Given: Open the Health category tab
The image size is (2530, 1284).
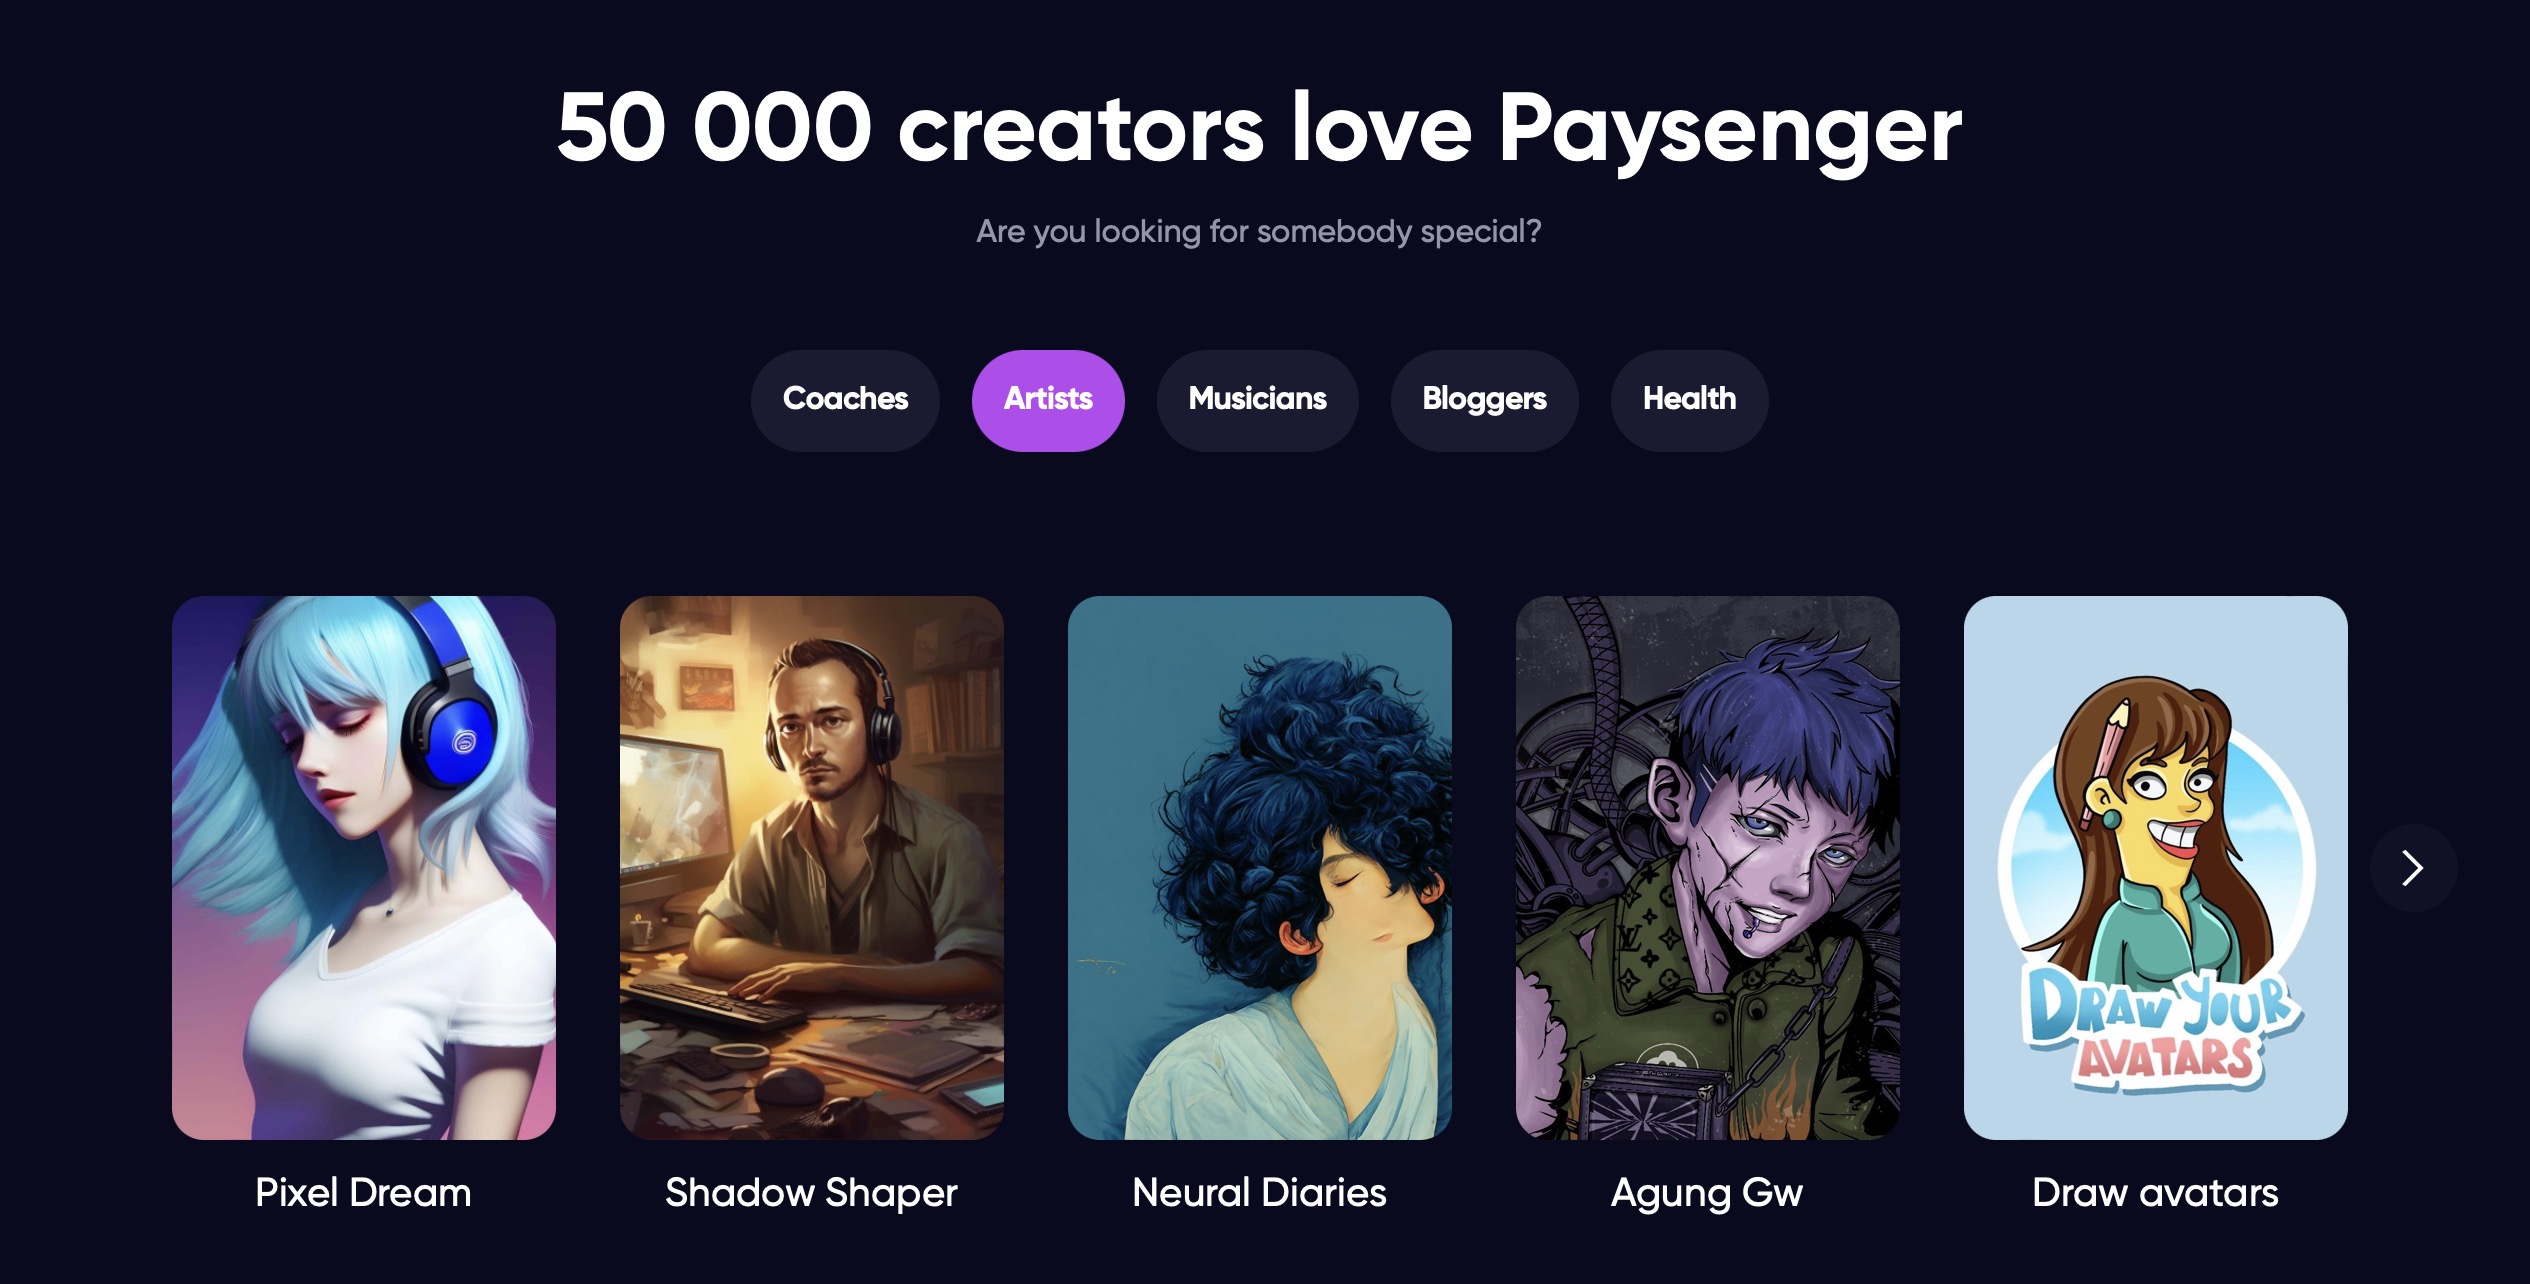Looking at the screenshot, I should [x=1689, y=400].
